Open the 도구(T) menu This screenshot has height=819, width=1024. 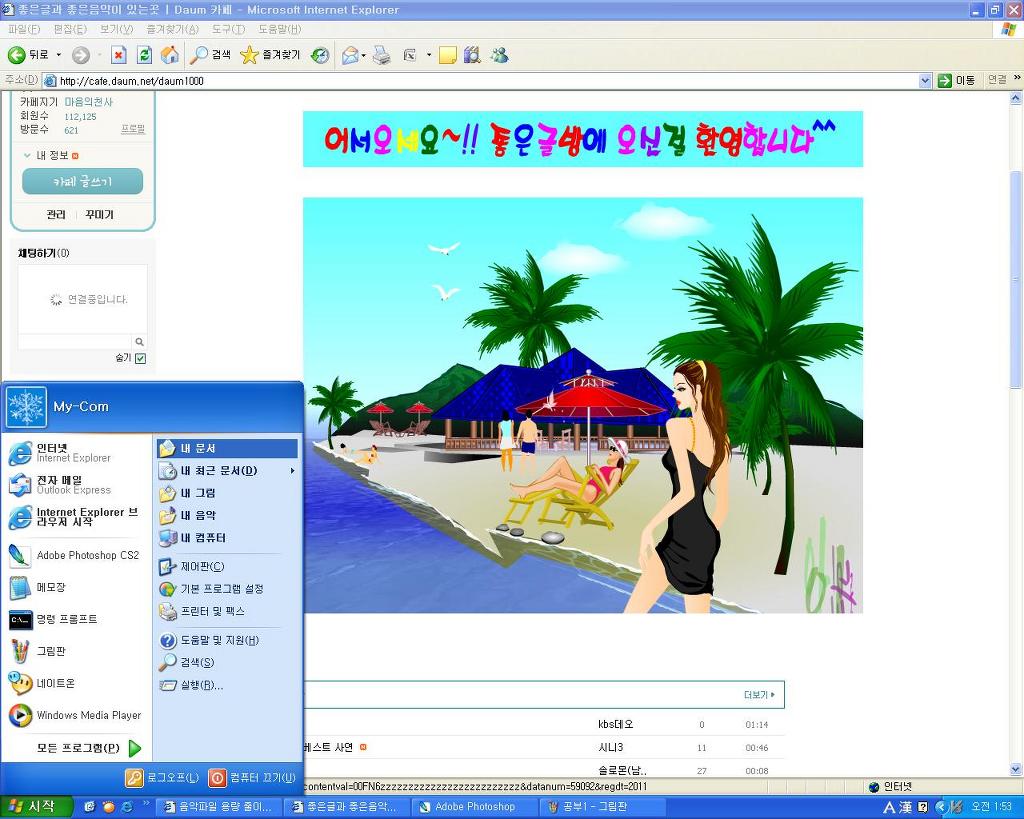228,29
